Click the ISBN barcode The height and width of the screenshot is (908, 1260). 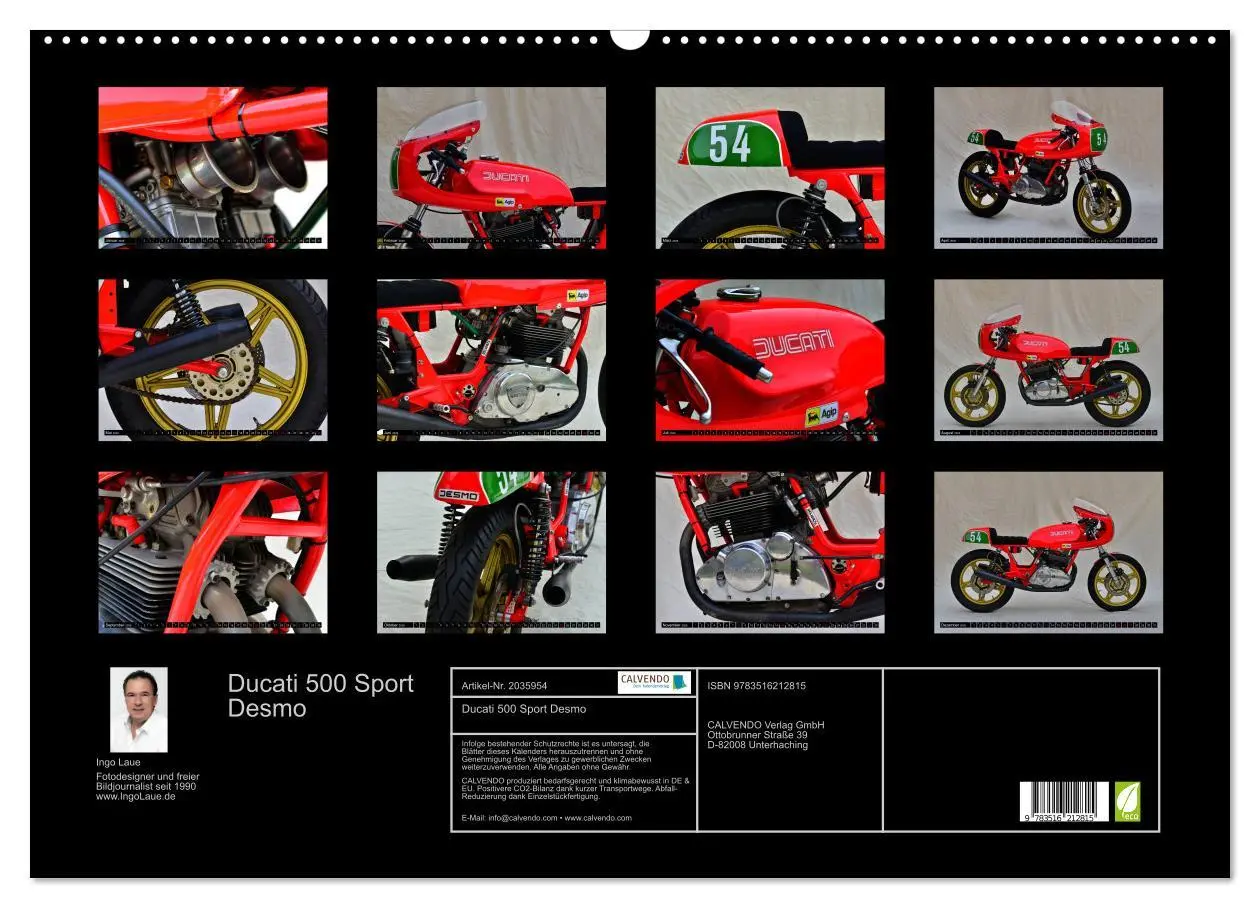point(1063,801)
